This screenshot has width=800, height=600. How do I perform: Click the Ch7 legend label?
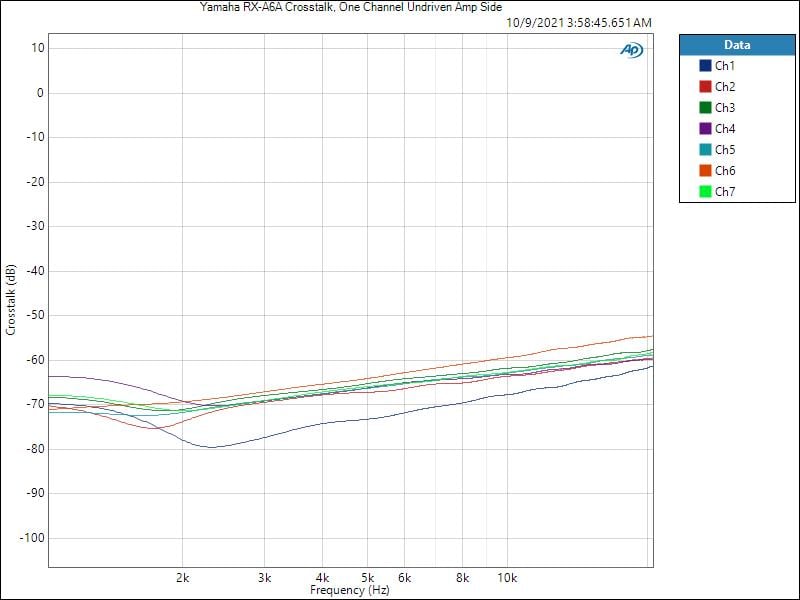725,191
